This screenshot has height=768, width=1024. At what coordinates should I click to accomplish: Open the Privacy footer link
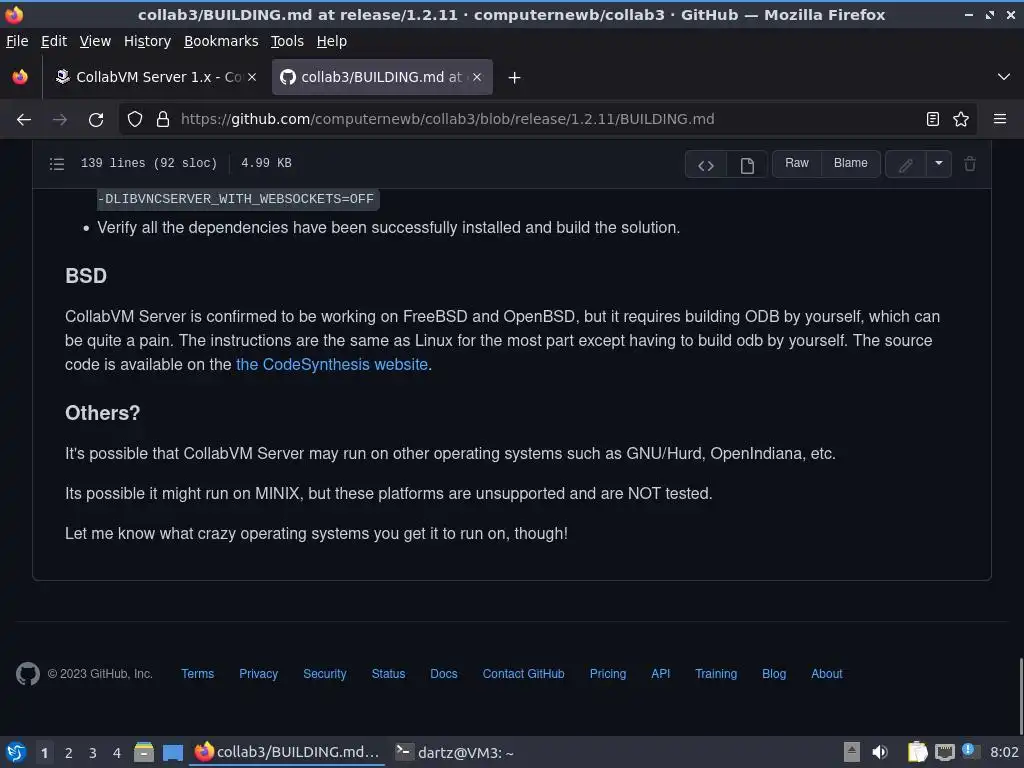258,674
